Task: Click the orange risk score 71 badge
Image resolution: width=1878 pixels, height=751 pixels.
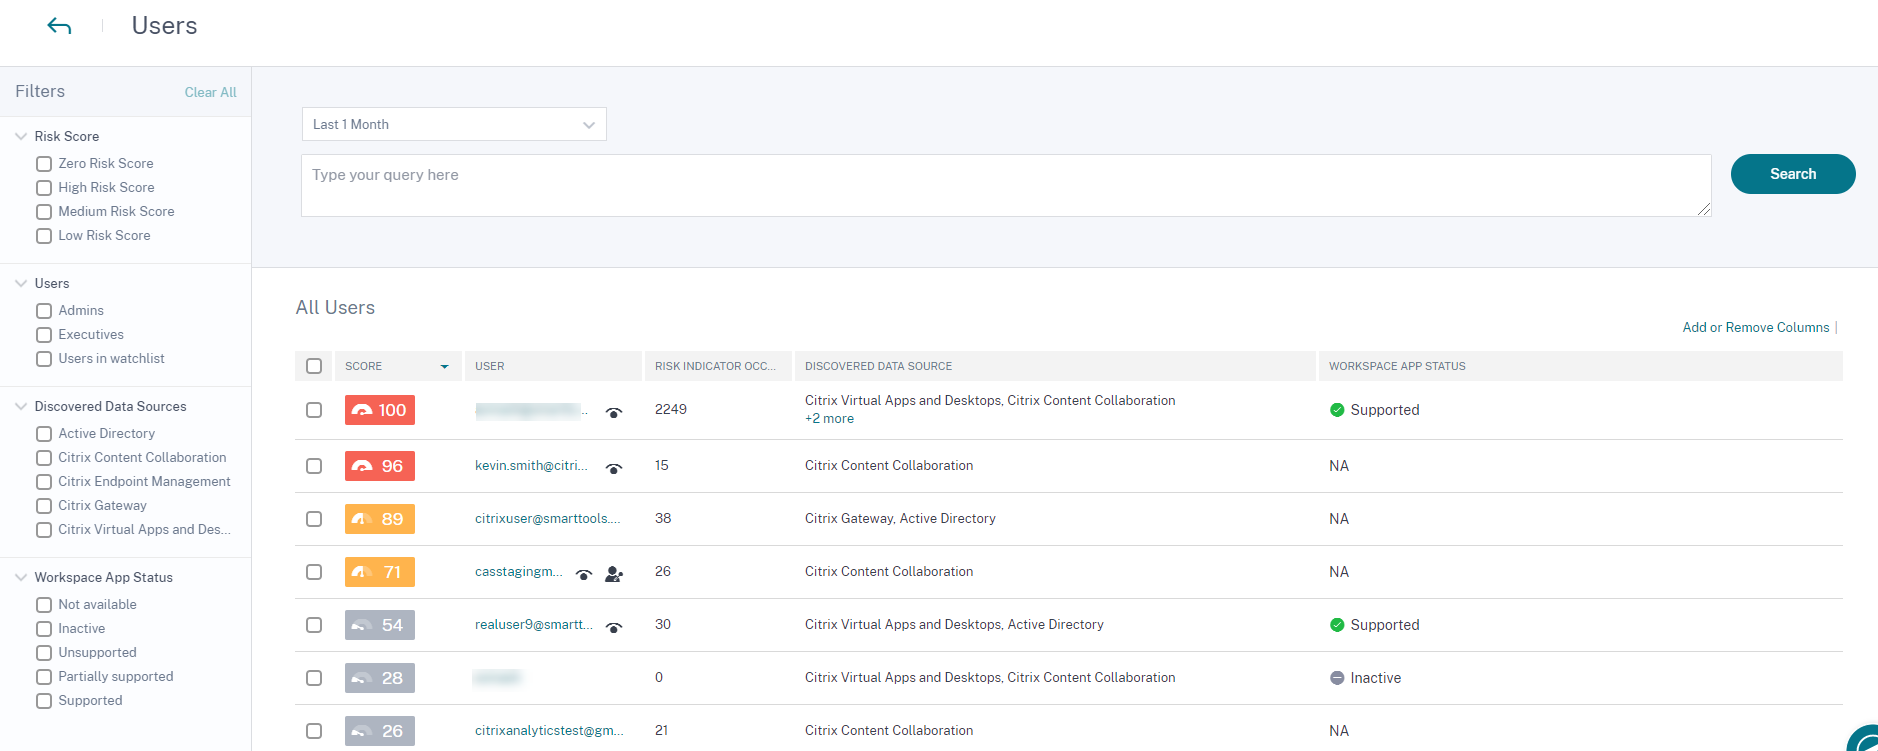Action: pos(380,572)
